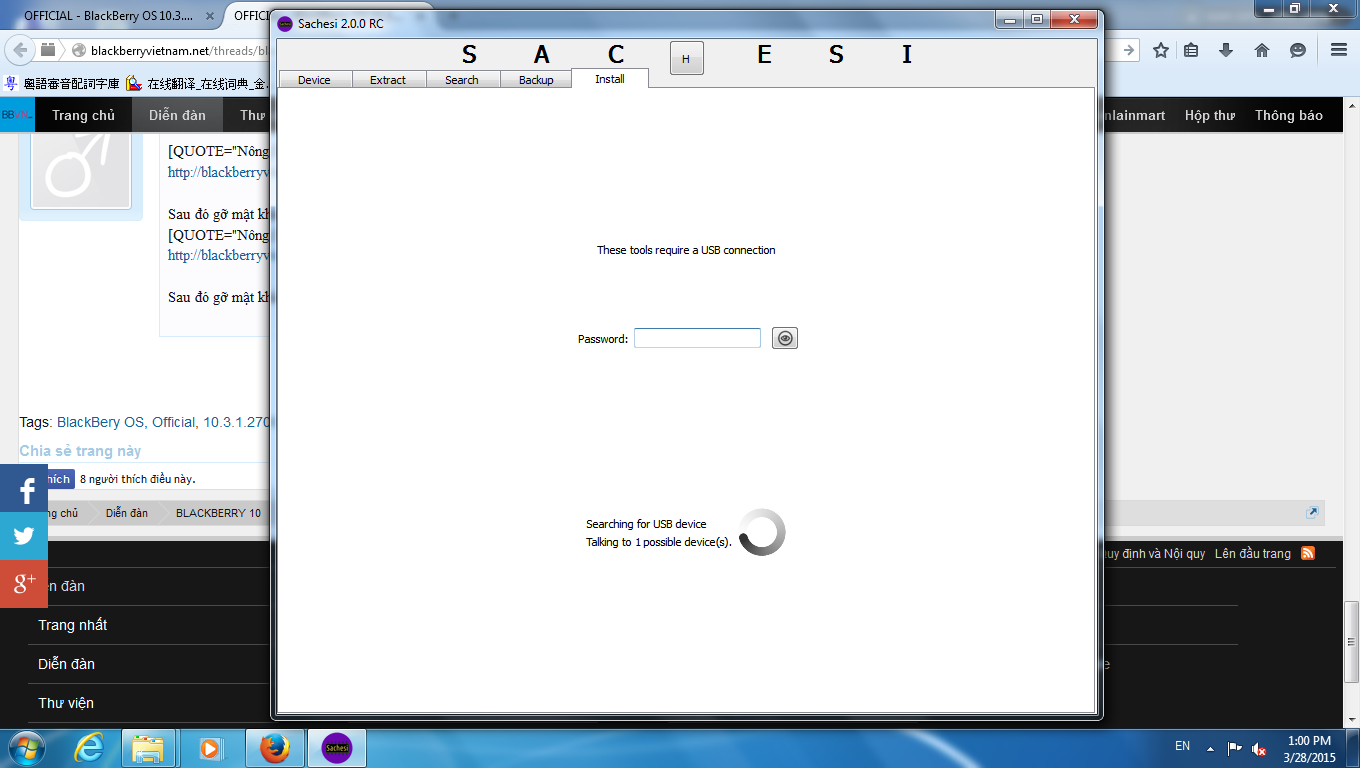Open the RSS feed icon in footer
Image resolution: width=1360 pixels, height=768 pixels.
1307,553
